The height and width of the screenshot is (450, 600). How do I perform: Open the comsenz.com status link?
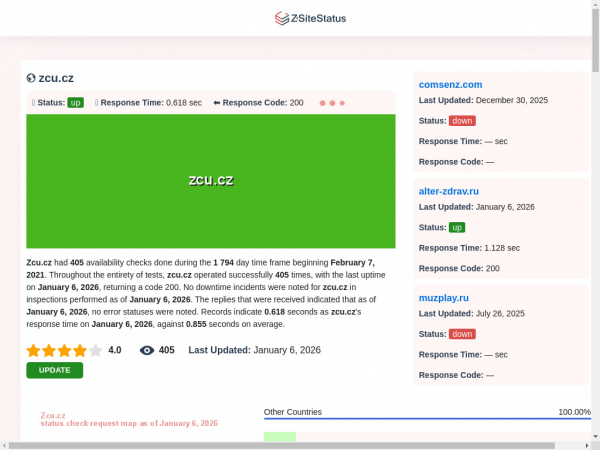coord(450,84)
